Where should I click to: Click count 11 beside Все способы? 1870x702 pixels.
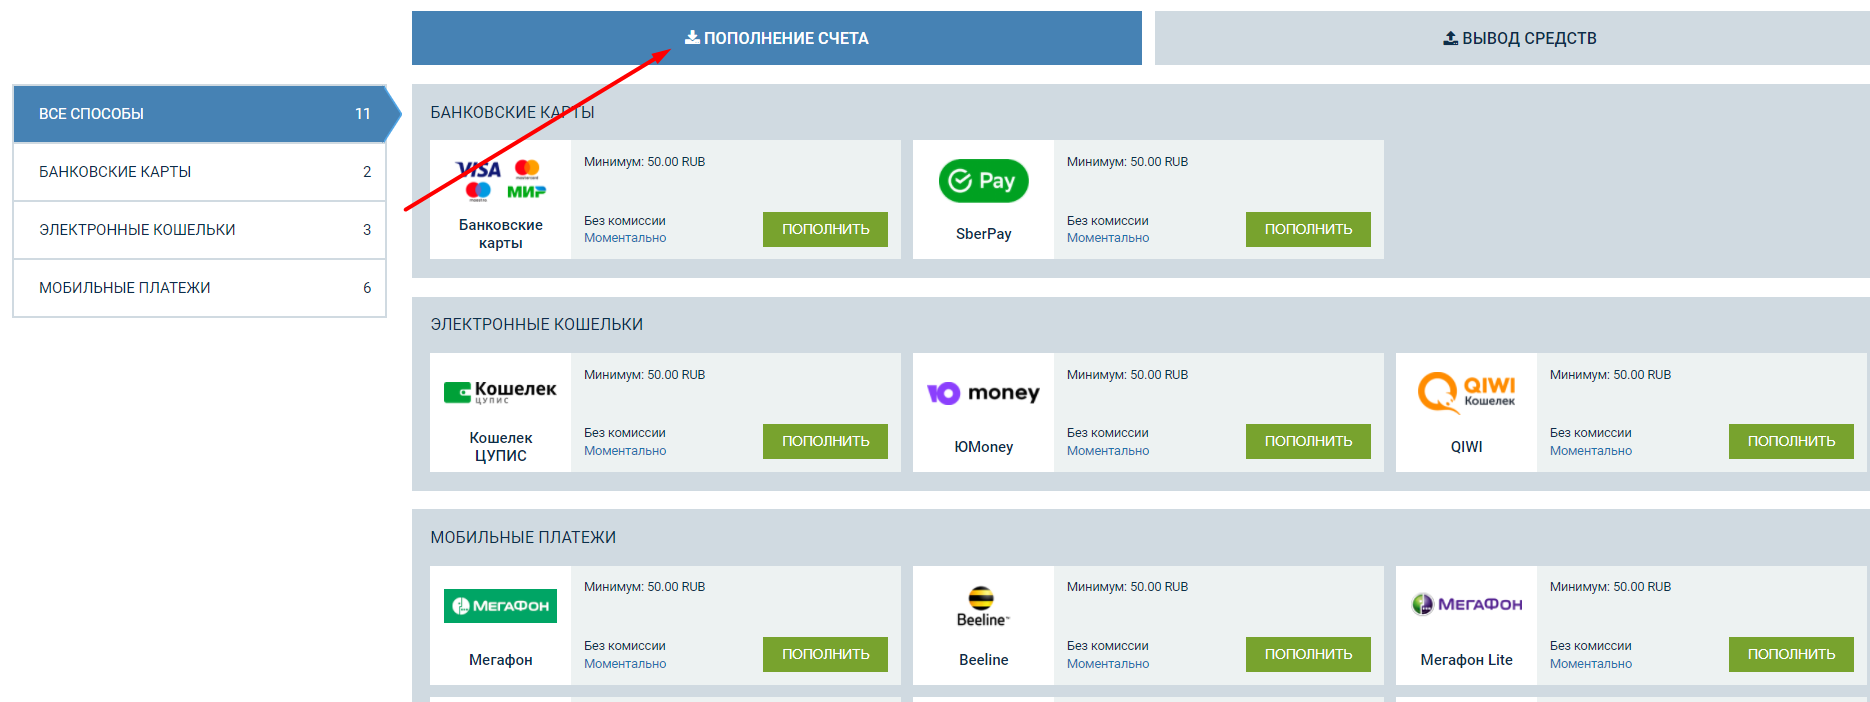pos(363,114)
